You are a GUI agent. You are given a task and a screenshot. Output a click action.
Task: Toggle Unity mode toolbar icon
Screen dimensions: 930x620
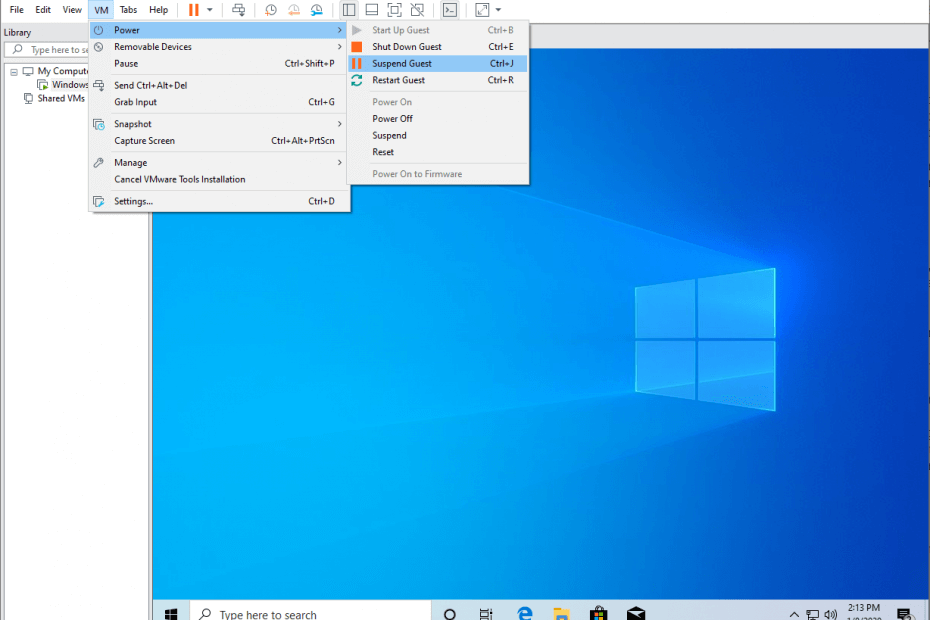(x=418, y=10)
